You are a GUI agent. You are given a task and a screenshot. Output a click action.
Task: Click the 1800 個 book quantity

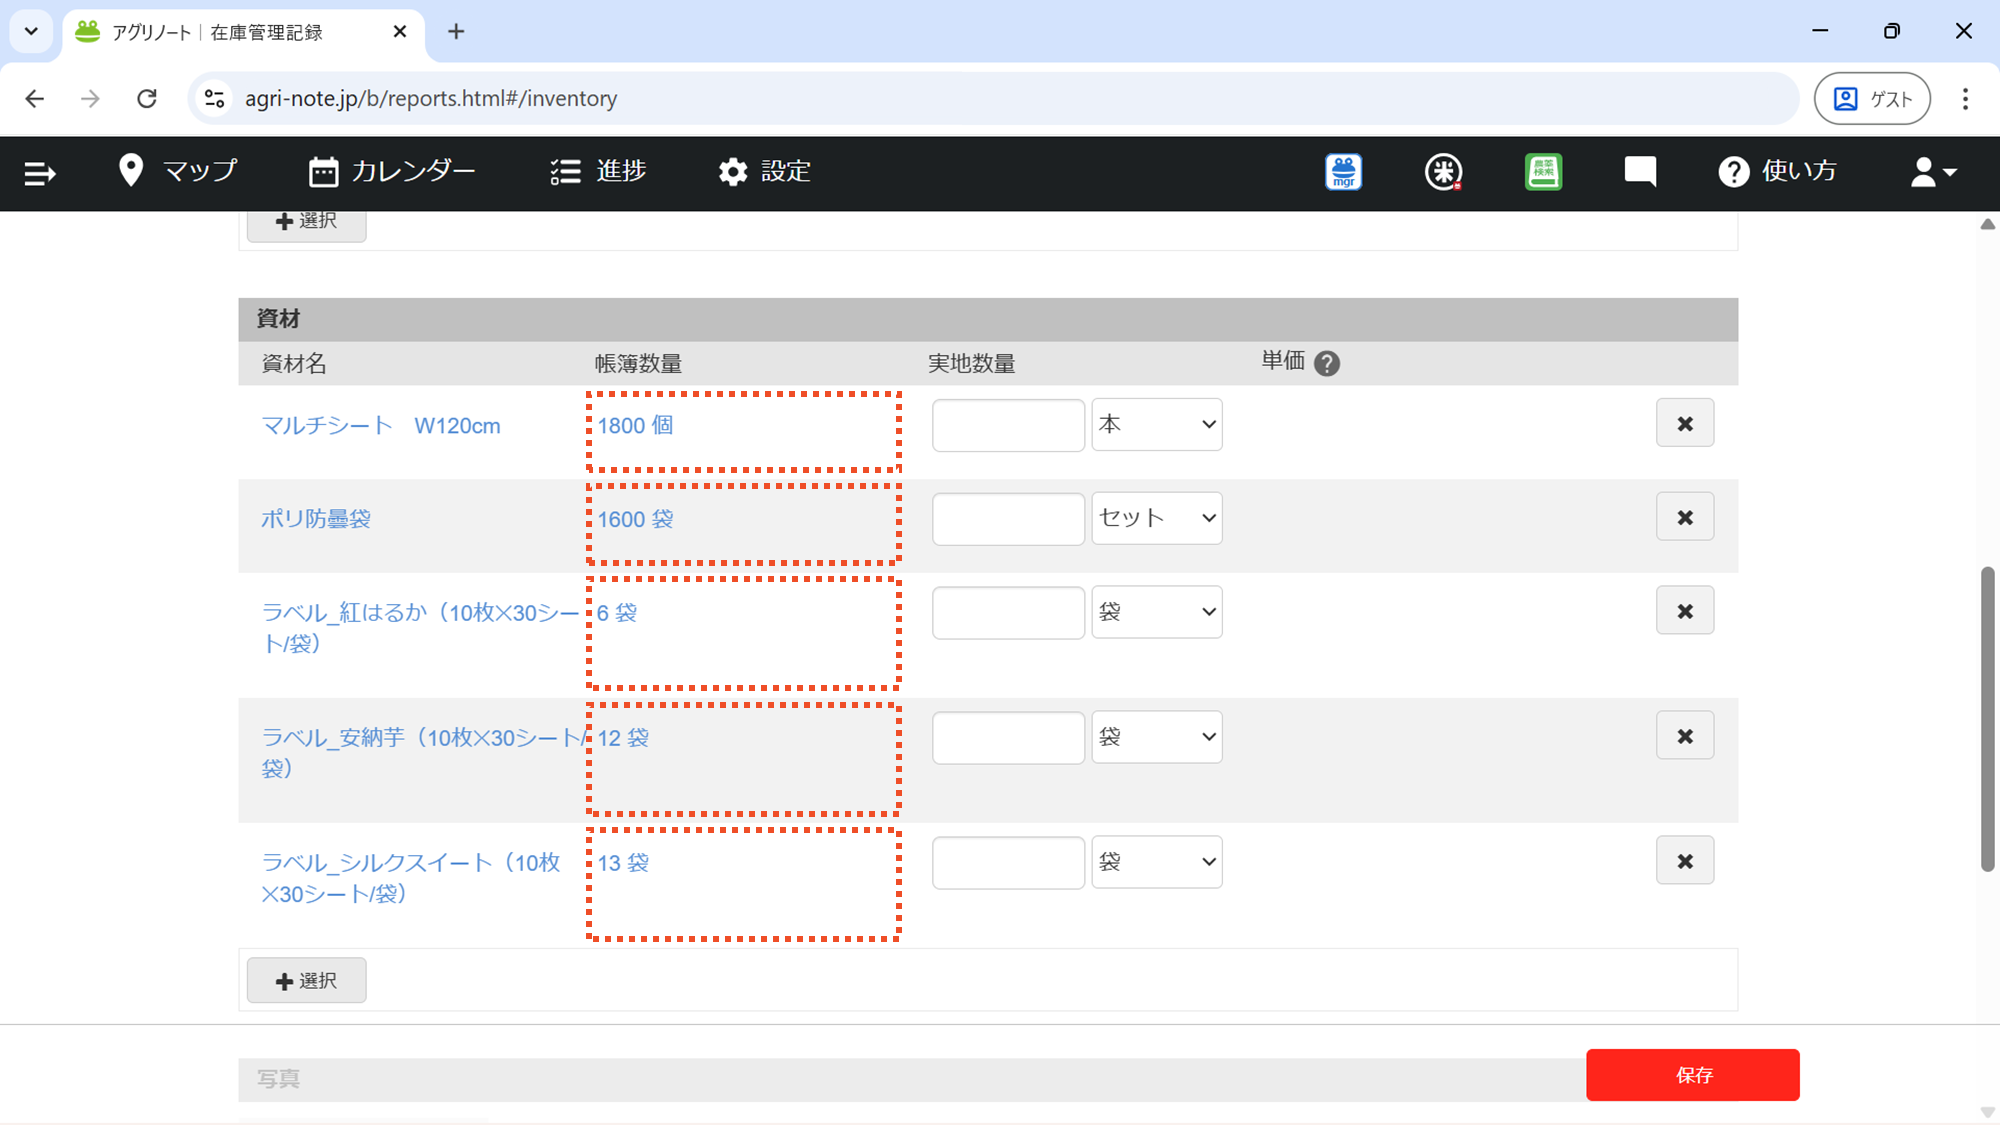click(636, 426)
